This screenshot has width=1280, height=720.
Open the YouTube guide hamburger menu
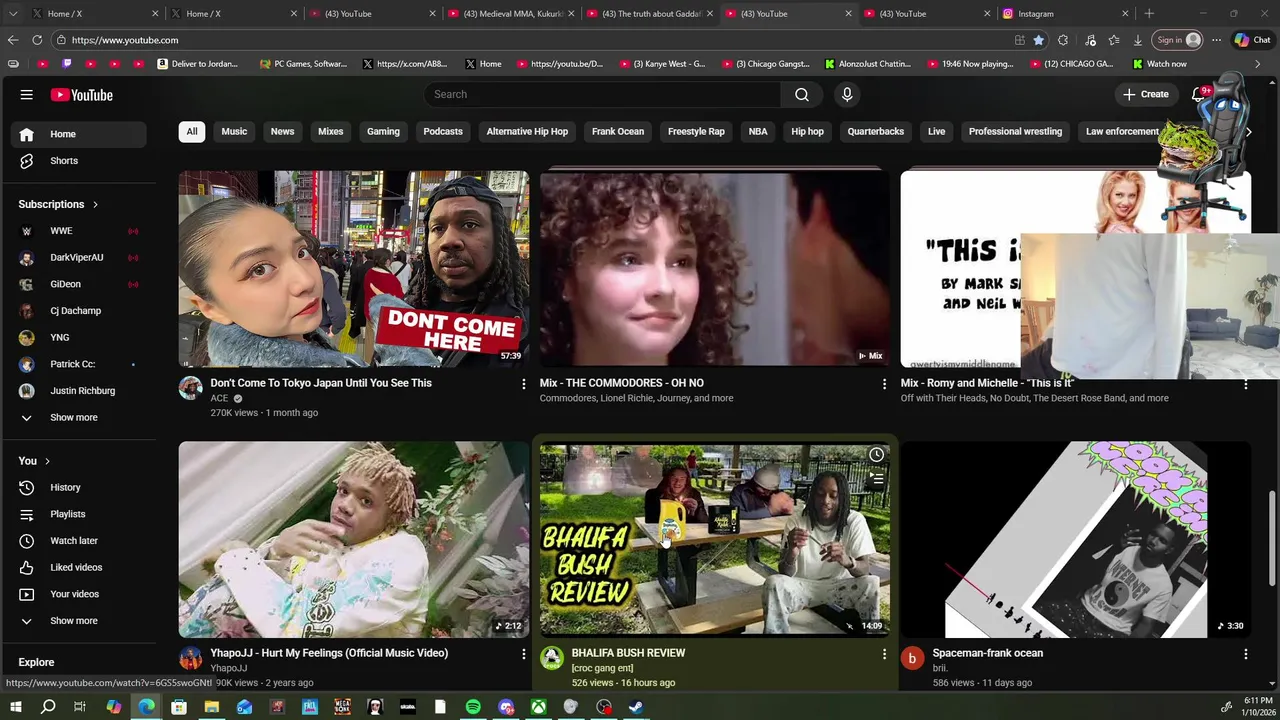[27, 95]
